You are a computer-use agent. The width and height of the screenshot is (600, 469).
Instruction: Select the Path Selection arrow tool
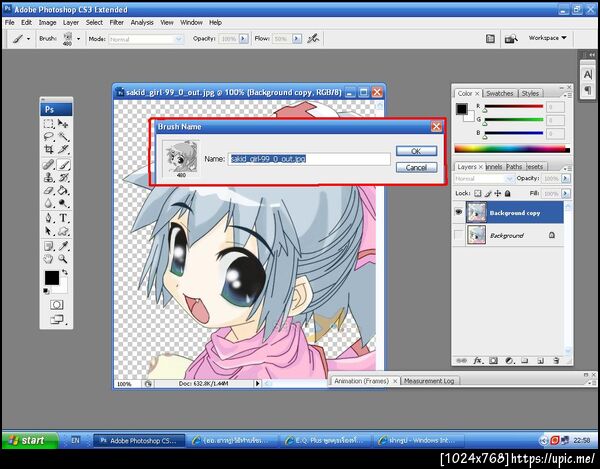(x=49, y=231)
